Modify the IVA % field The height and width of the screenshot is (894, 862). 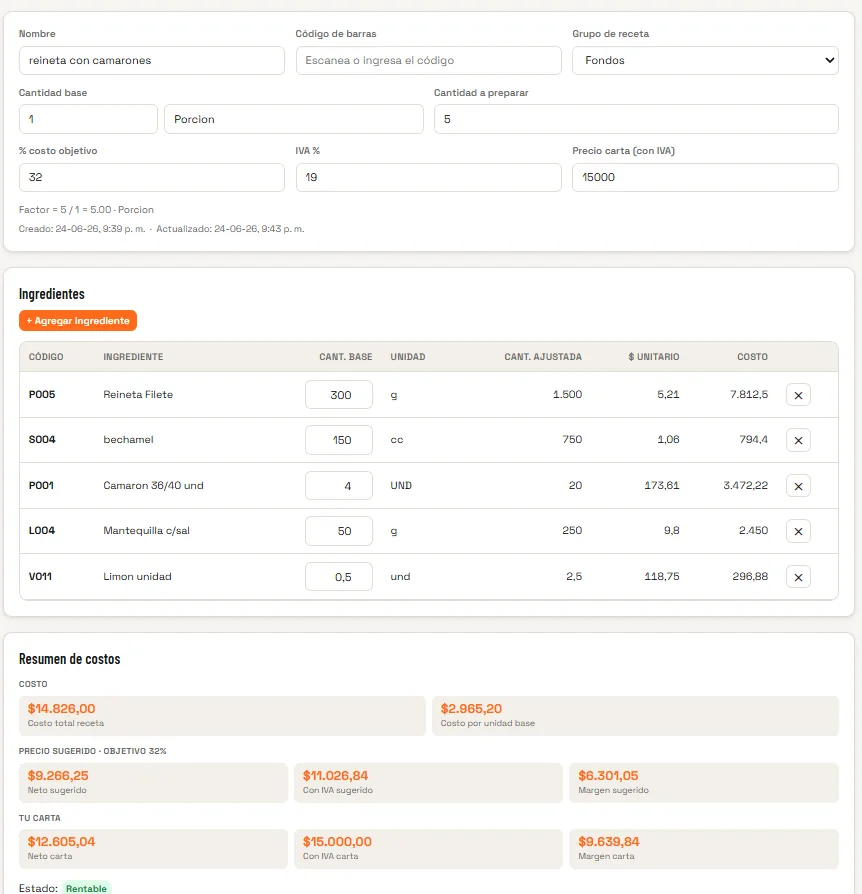coord(429,177)
